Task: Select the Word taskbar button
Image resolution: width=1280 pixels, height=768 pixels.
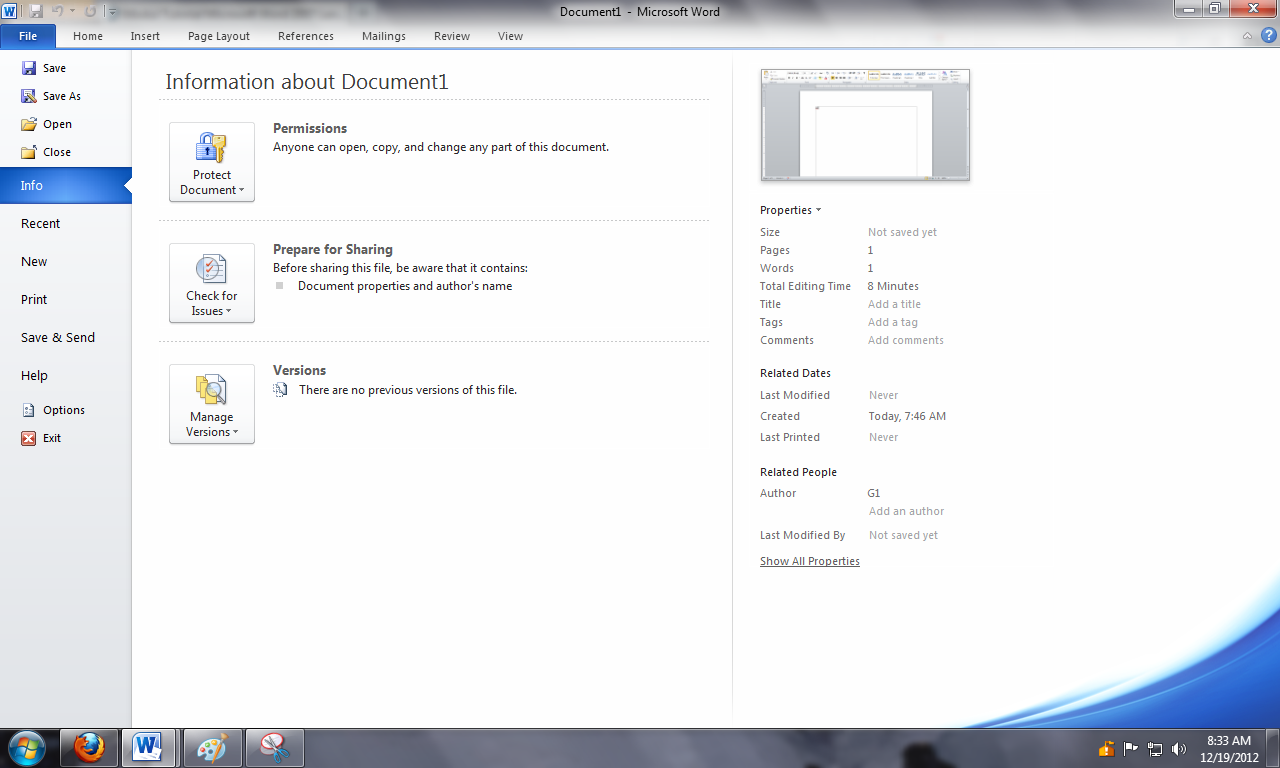Action: coord(148,748)
